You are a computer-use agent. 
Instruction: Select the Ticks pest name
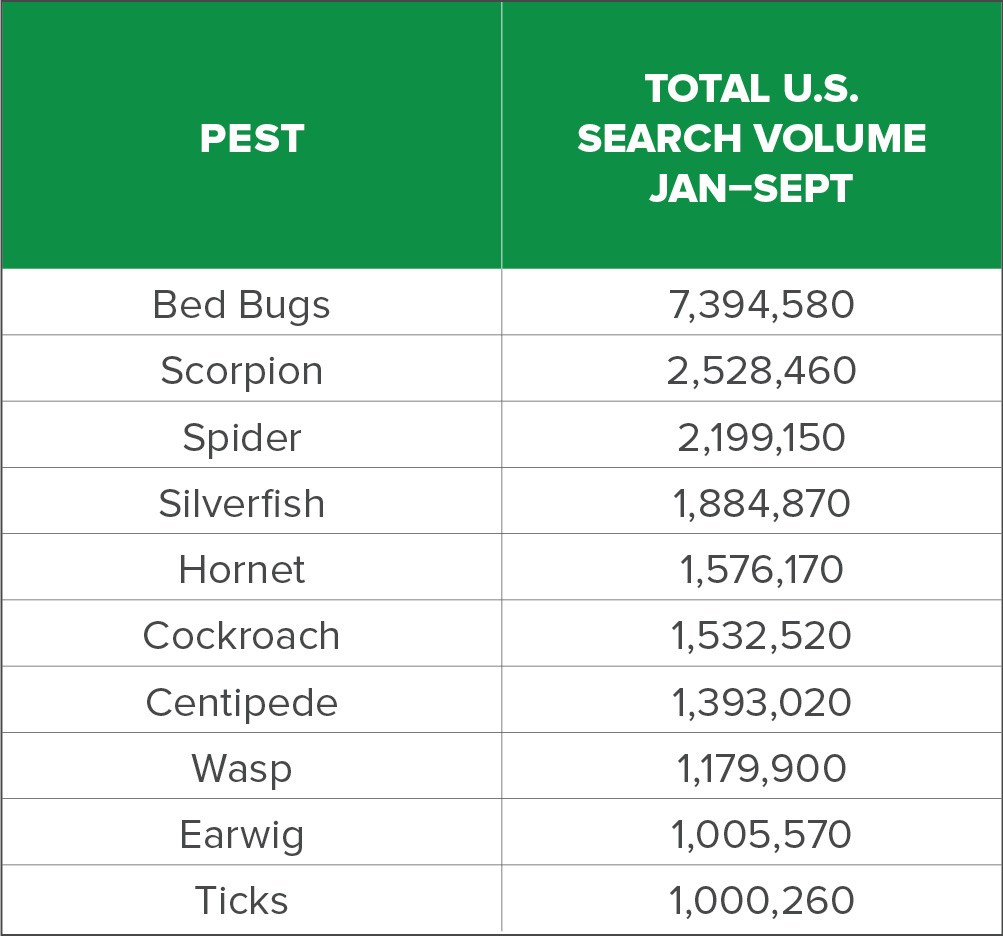pyautogui.click(x=241, y=900)
